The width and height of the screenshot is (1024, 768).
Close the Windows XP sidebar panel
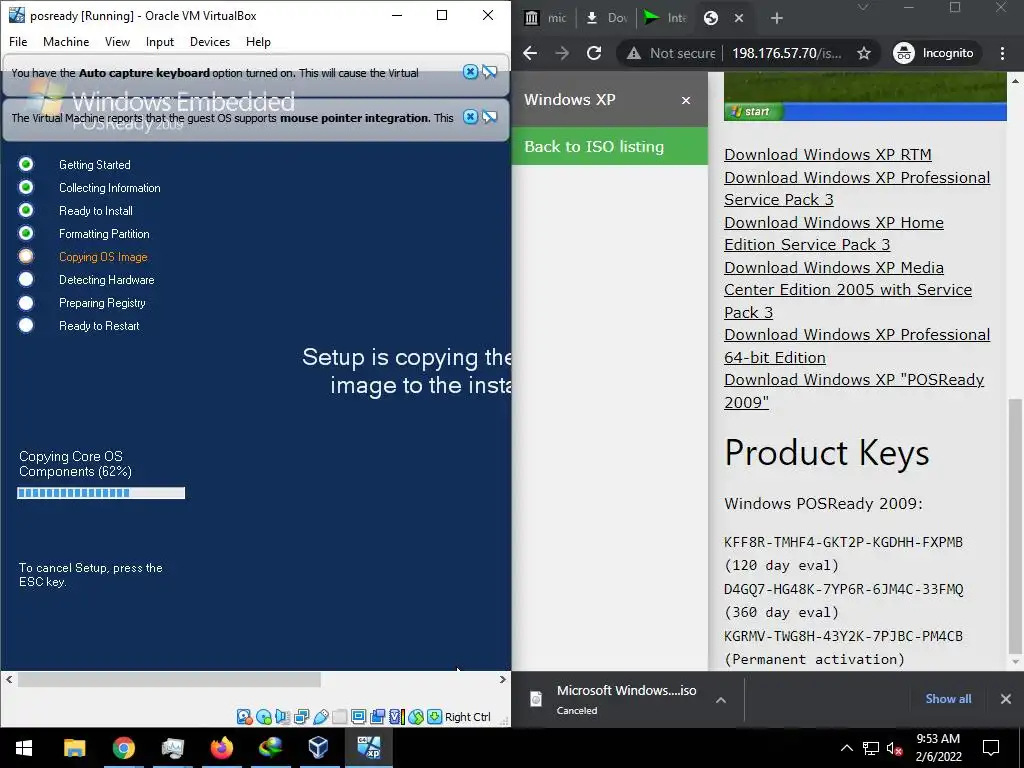point(686,101)
